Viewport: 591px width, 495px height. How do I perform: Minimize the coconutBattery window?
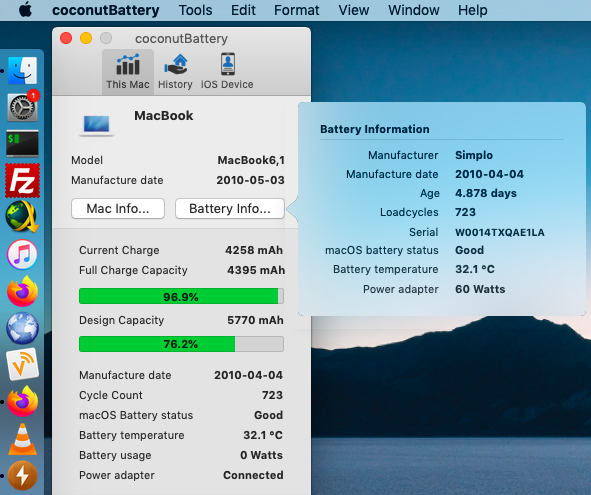pos(86,38)
